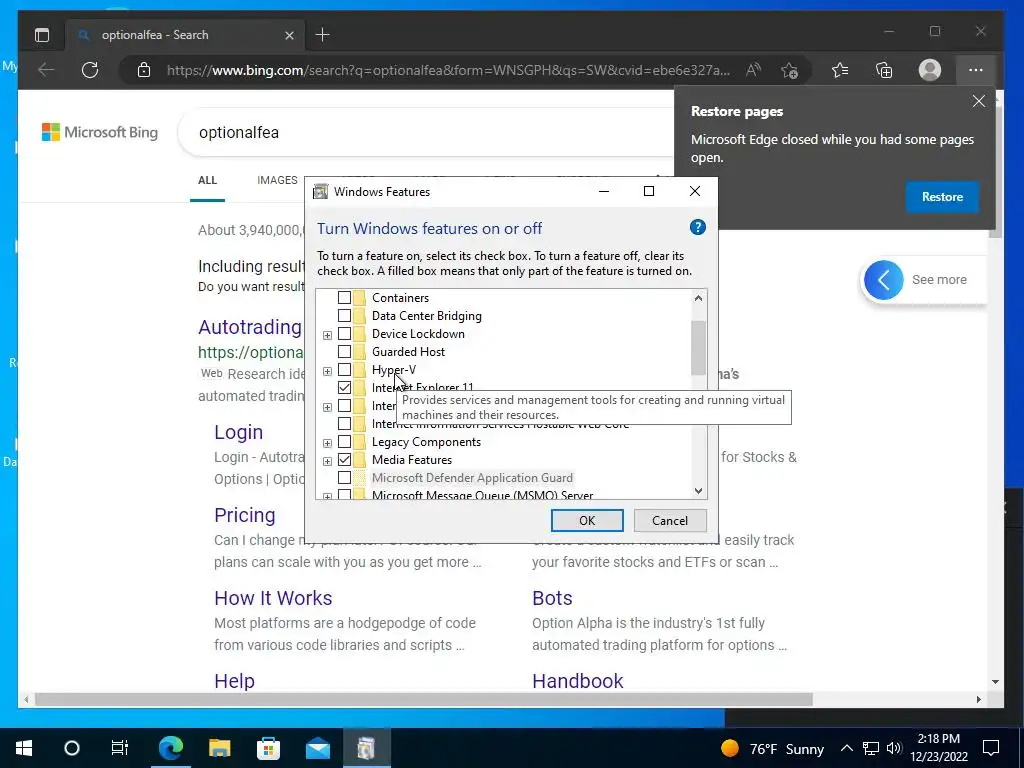Check the Hyper-V checkbox

(344, 370)
